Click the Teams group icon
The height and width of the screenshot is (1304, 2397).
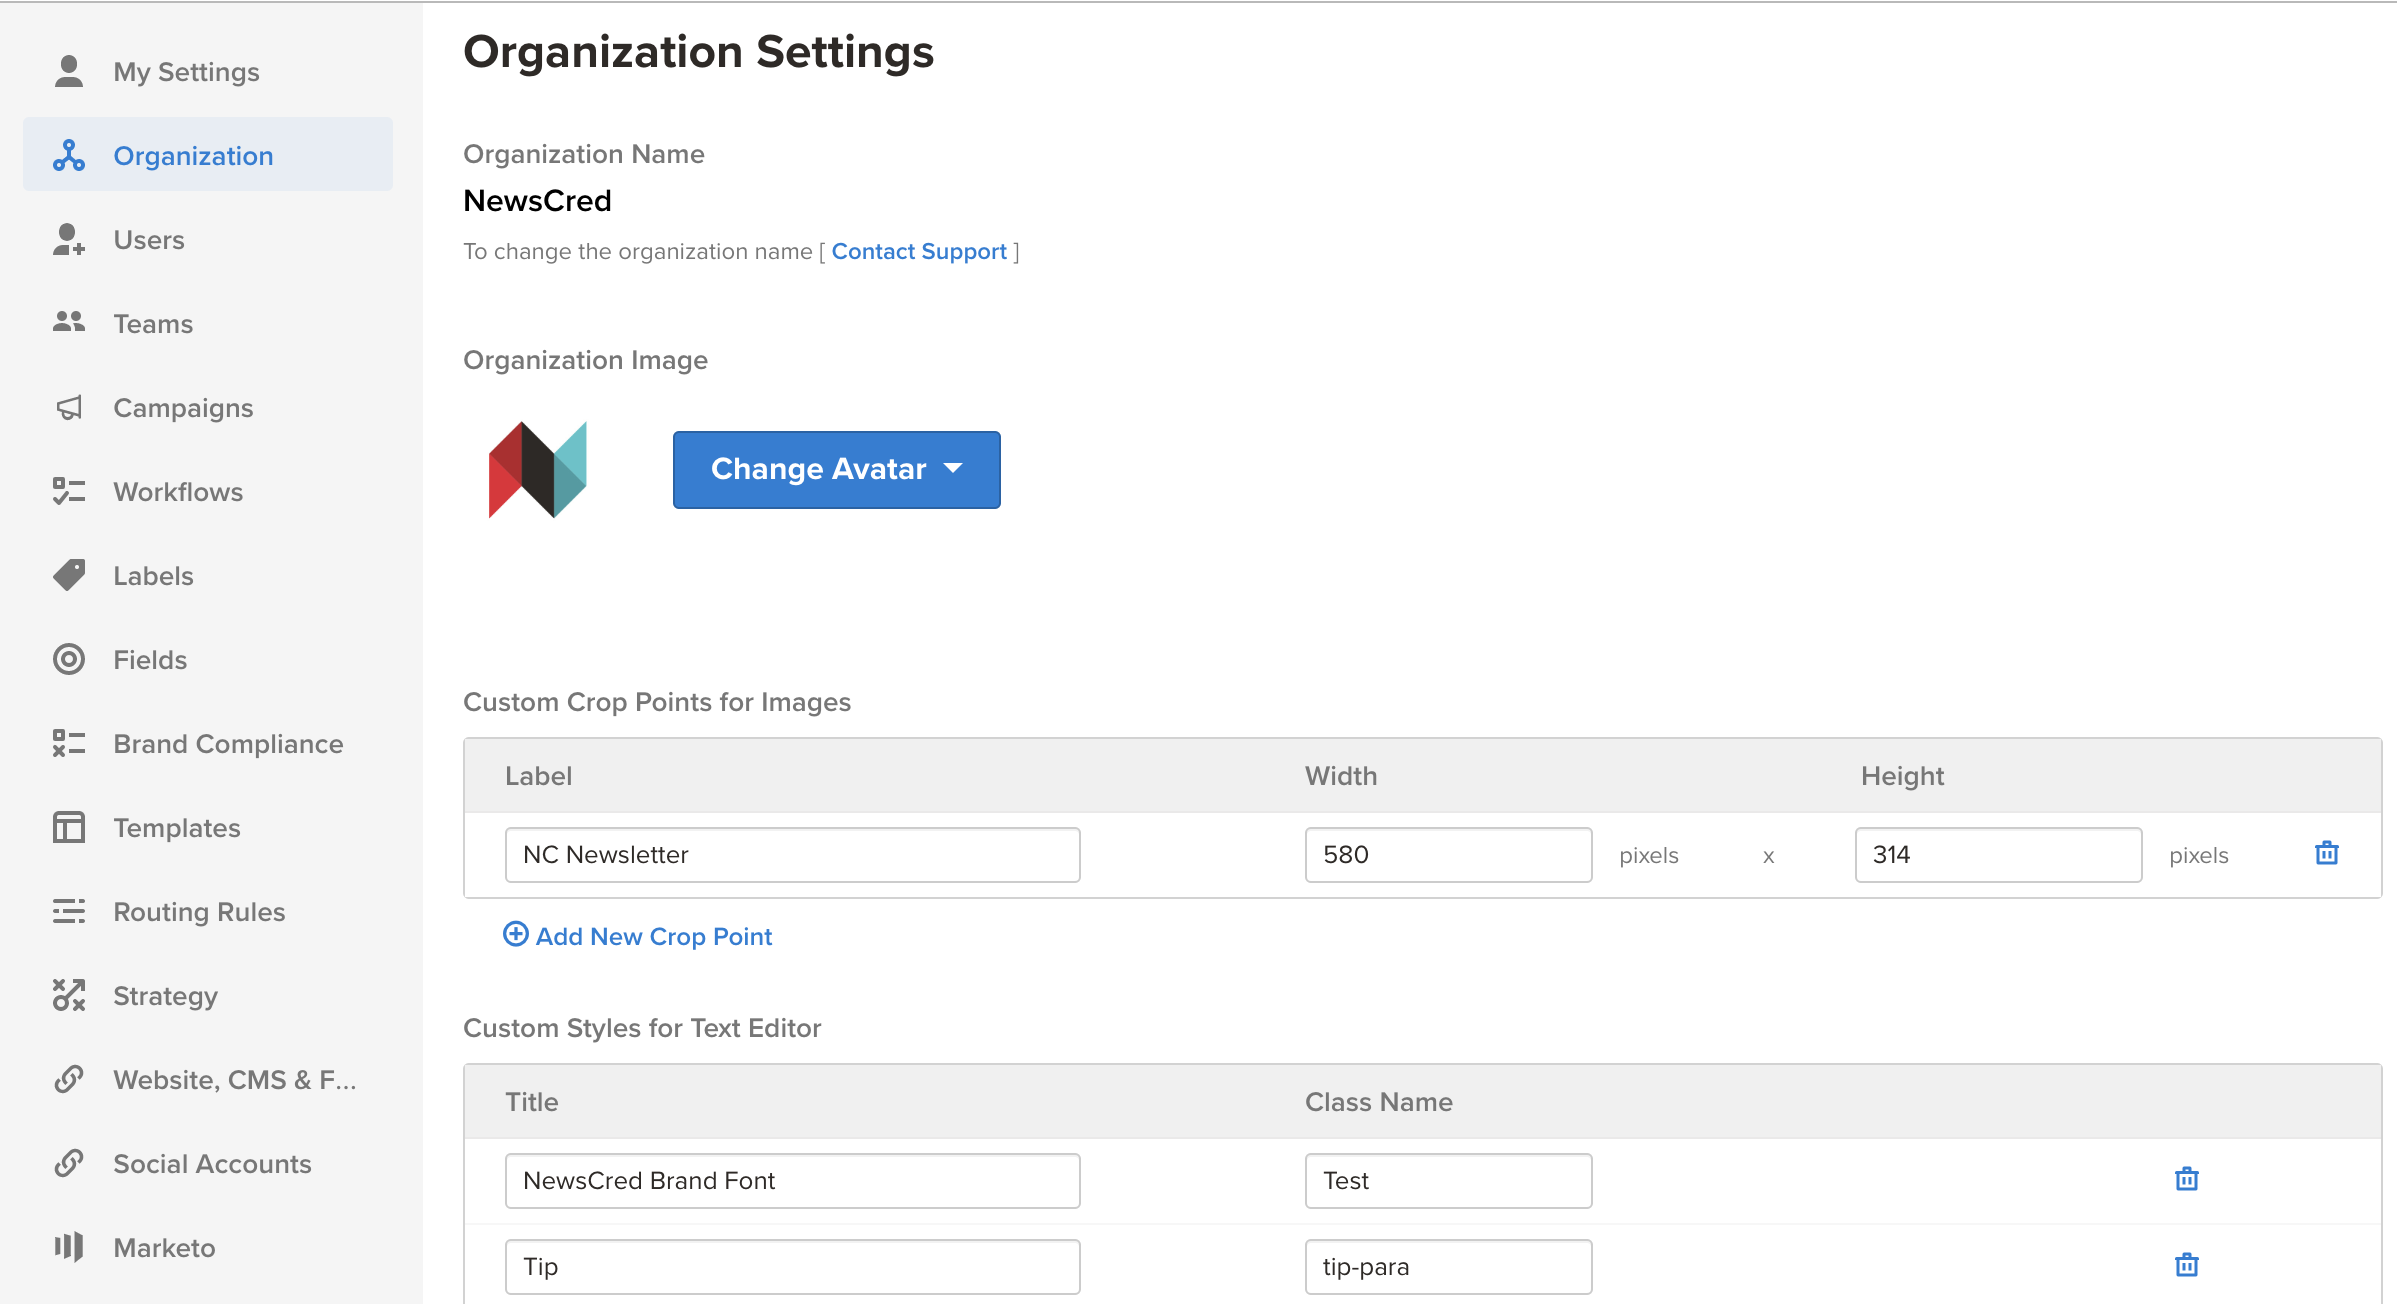[x=69, y=322]
